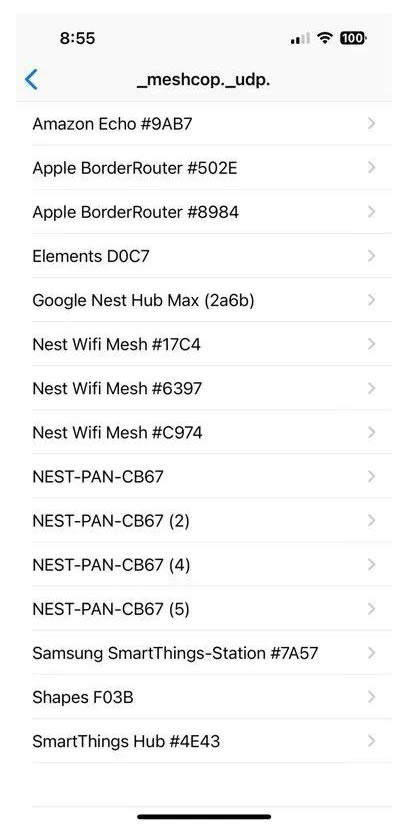The width and height of the screenshot is (415, 835).
Task: Tap chevron beside Shapes F03B
Action: point(372,697)
